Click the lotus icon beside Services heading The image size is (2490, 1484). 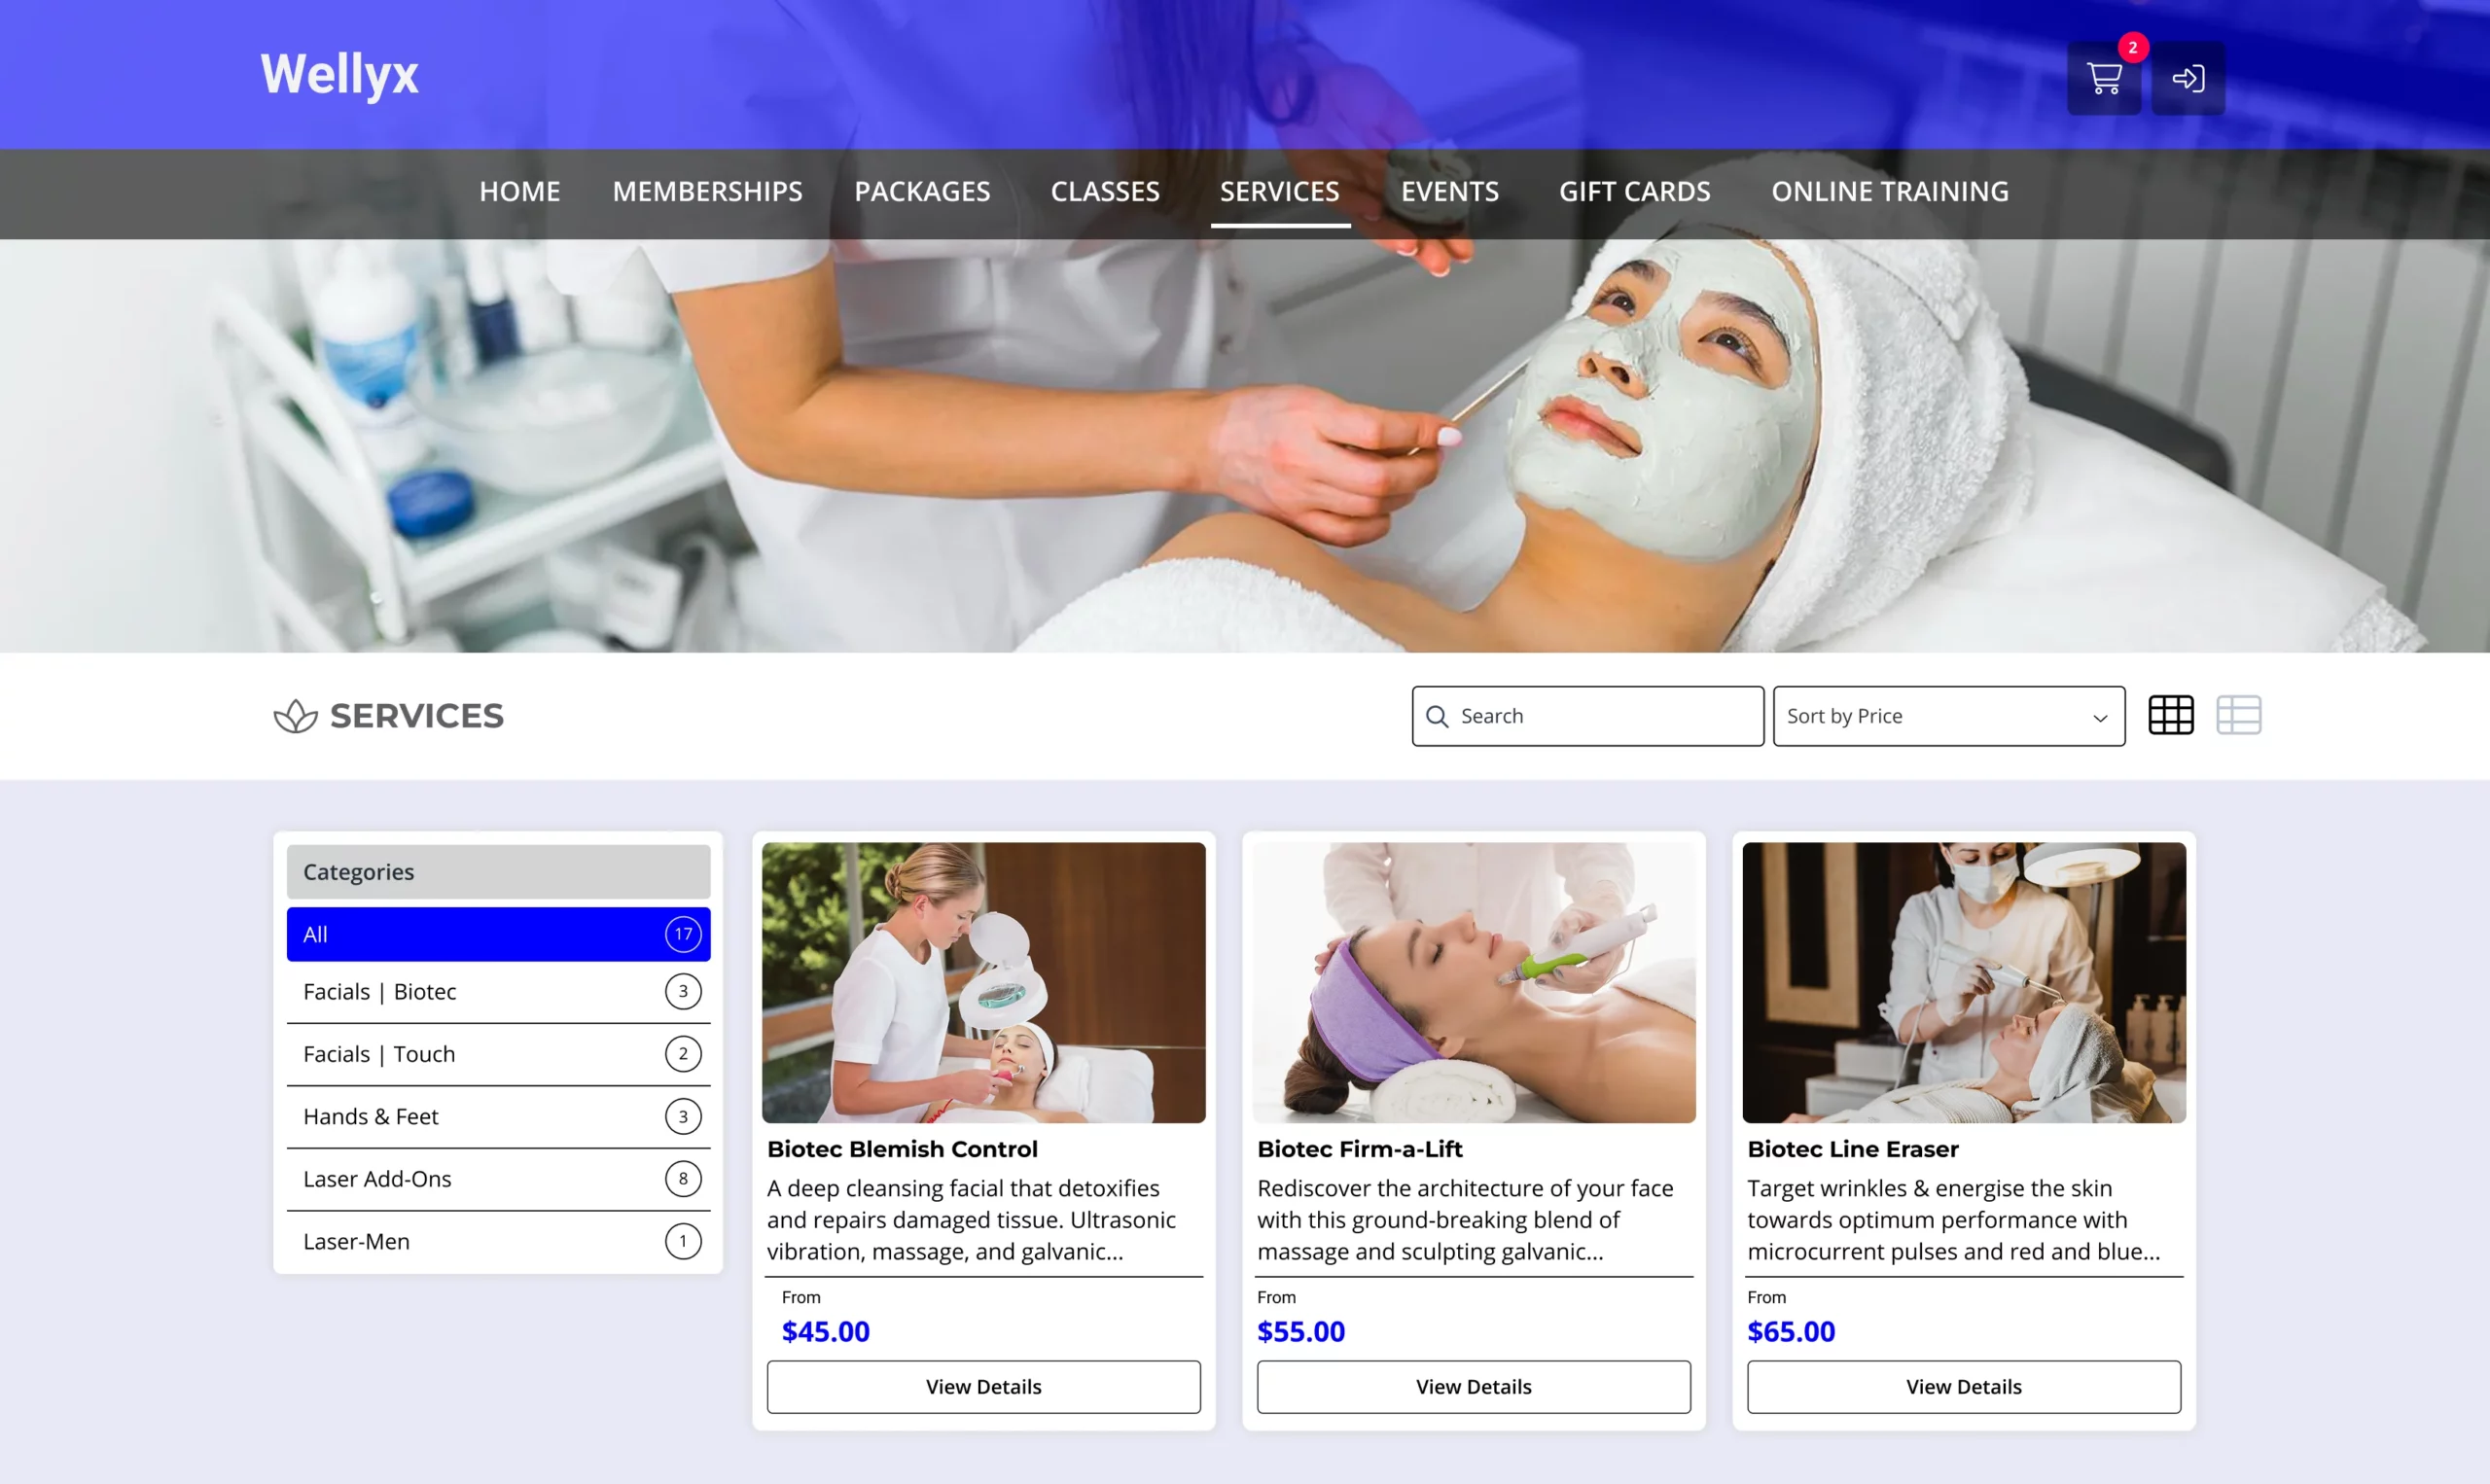tap(295, 716)
